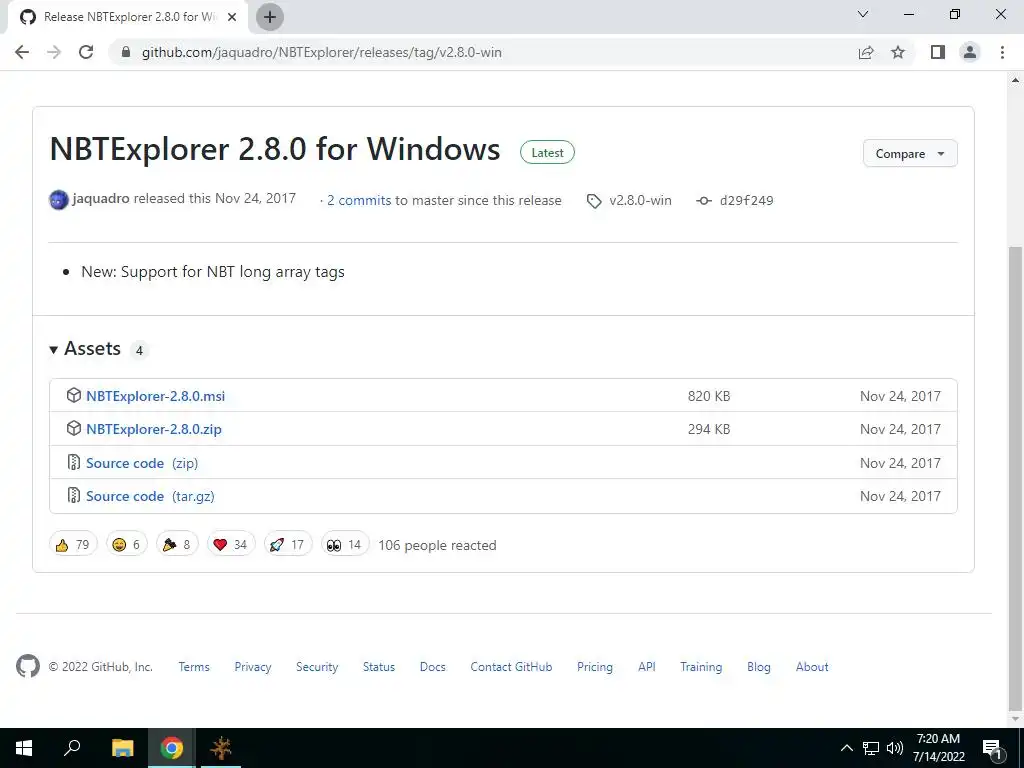This screenshot has height=768, width=1024.
Task: Open the Windows Start menu
Action: pyautogui.click(x=24, y=748)
